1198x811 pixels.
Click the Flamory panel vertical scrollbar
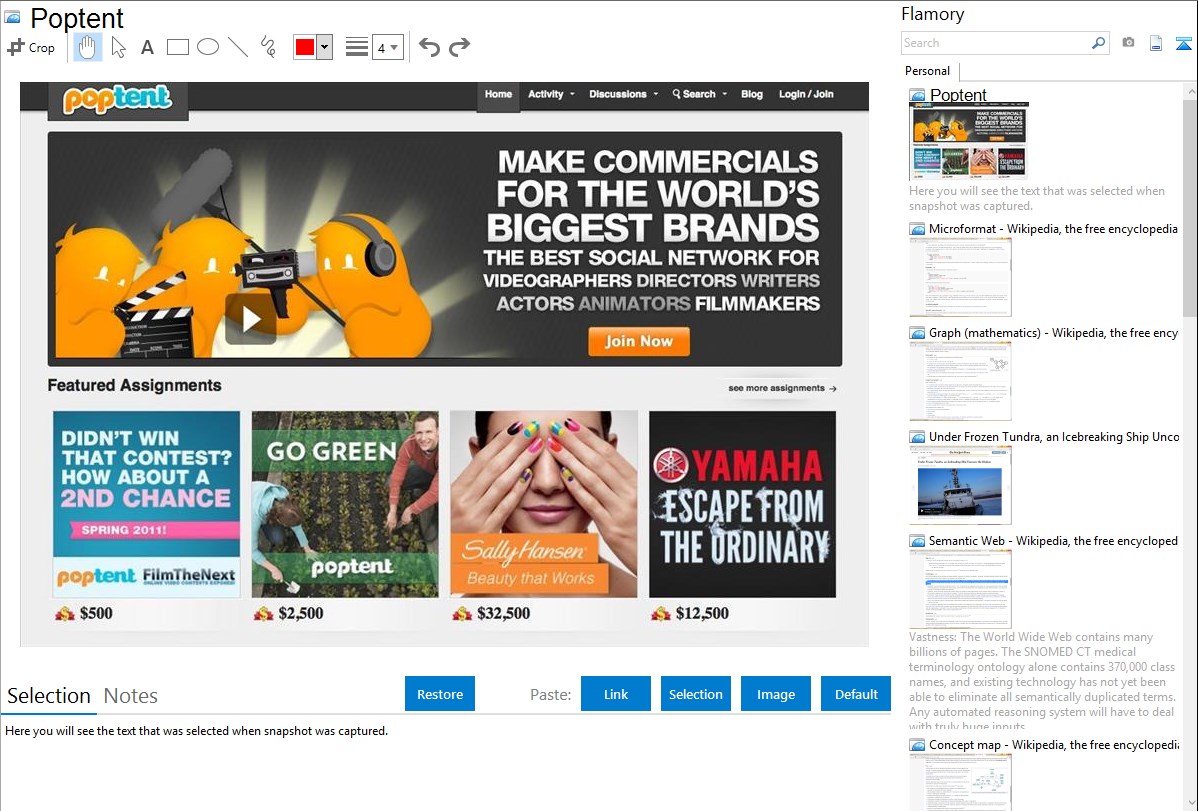coord(1190,206)
